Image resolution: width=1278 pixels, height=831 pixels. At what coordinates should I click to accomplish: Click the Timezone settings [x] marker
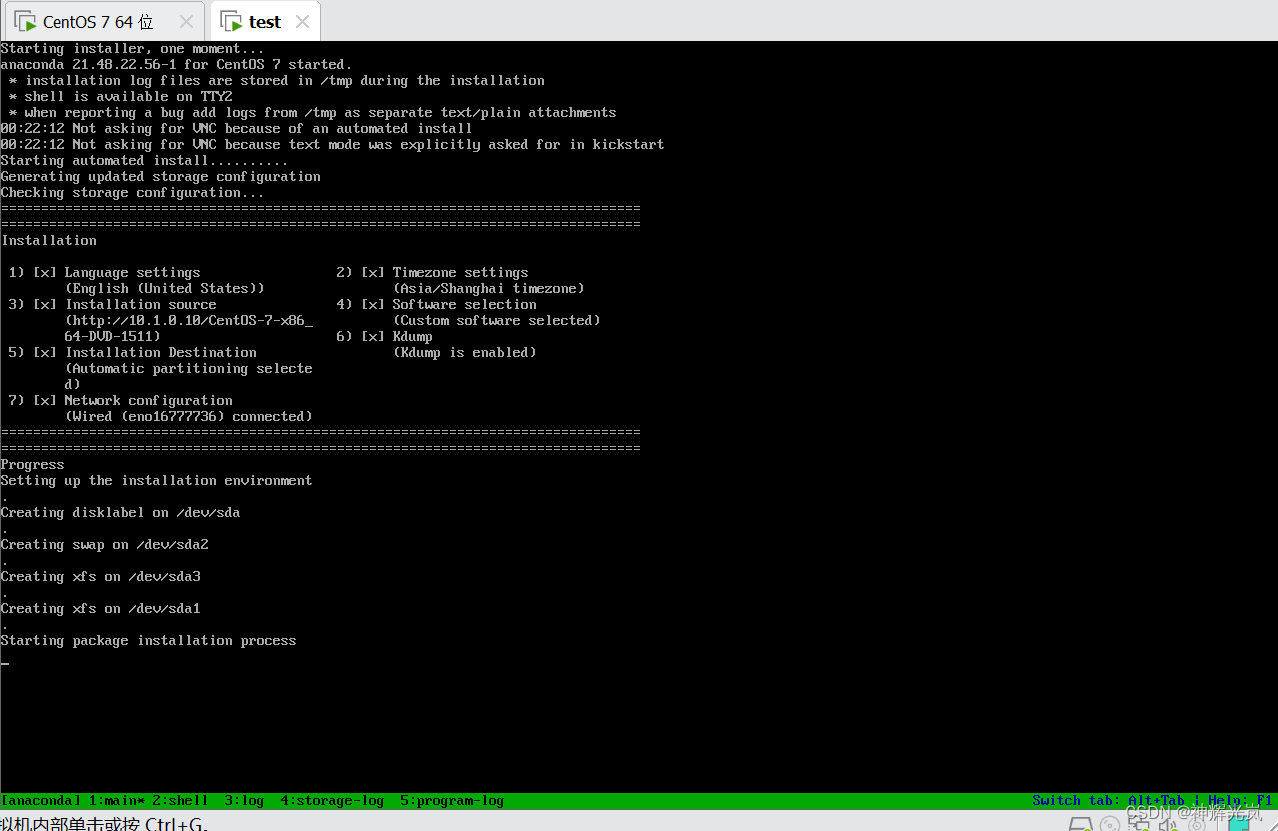(373, 272)
